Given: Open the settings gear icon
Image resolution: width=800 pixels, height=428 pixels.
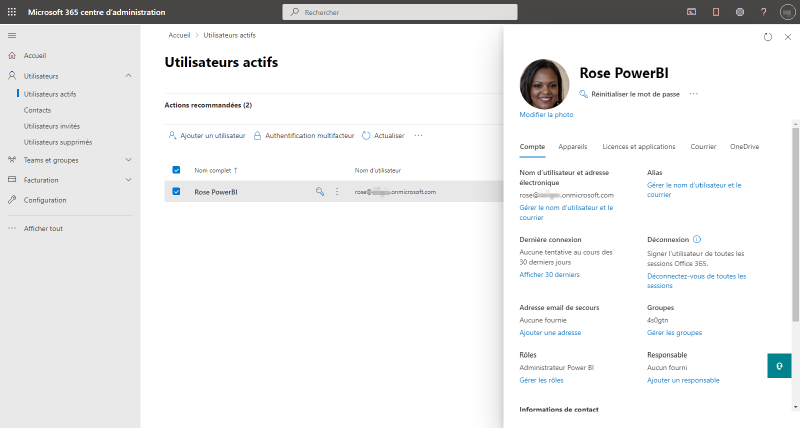Looking at the screenshot, I should pyautogui.click(x=740, y=12).
